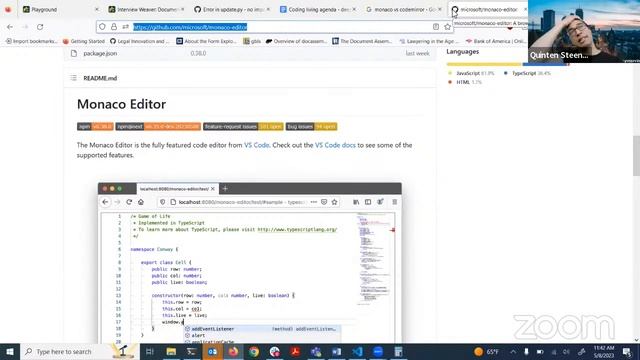Switch to Firefox on the taskbar
Image resolution: width=640 pixels, height=360 pixels.
point(233,351)
